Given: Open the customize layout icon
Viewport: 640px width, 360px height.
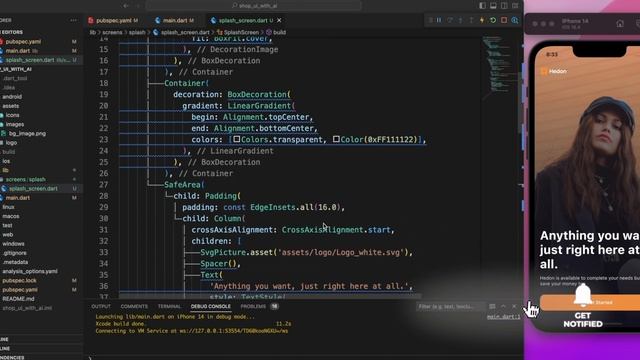Looking at the screenshot, I should tap(516, 6).
